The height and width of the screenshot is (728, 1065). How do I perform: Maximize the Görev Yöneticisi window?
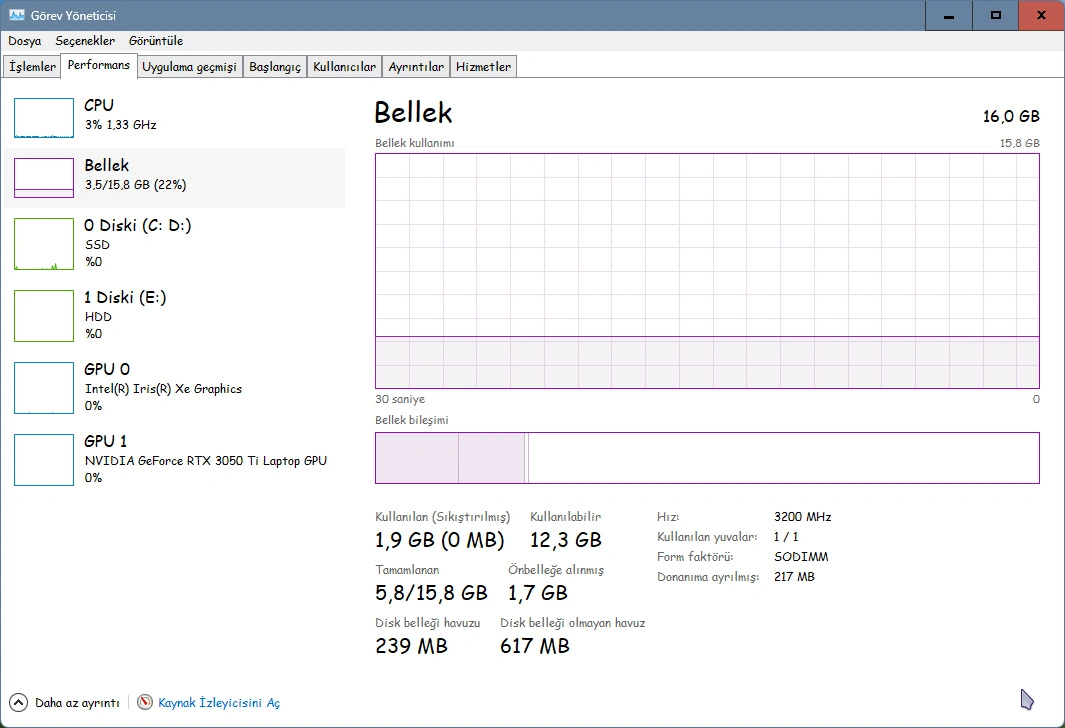tap(996, 16)
